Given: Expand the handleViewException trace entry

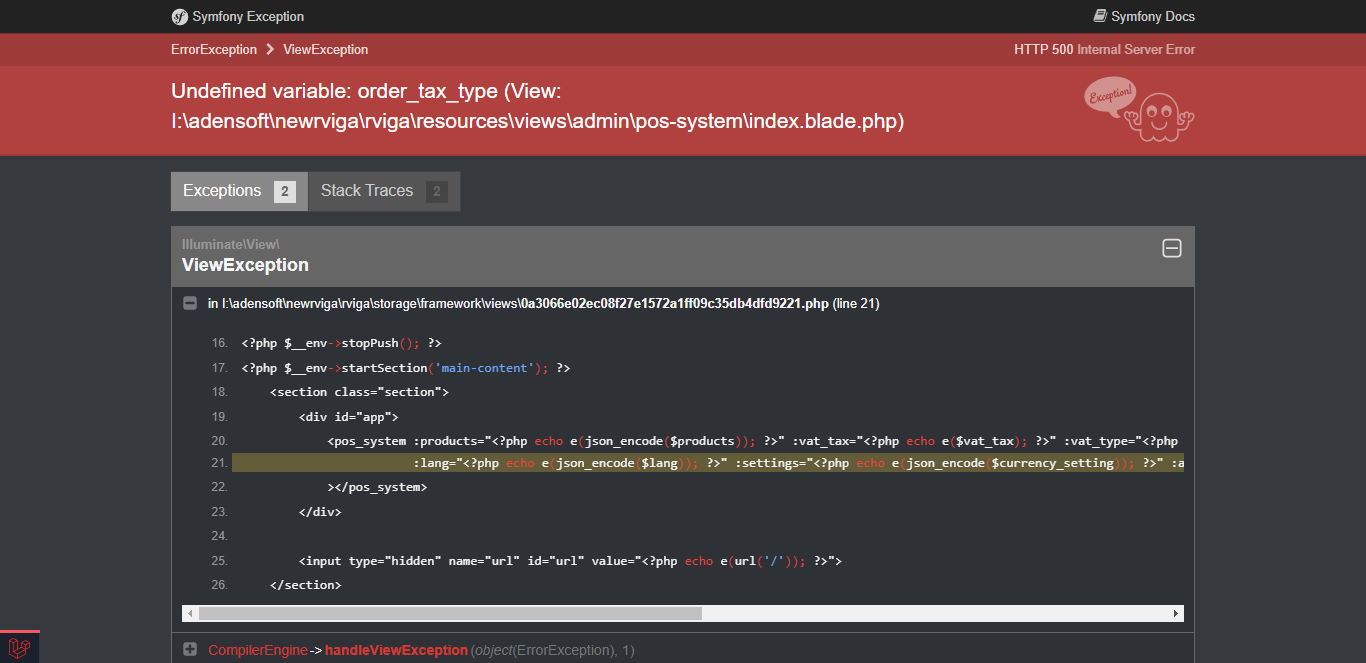Looking at the screenshot, I should (x=190, y=650).
